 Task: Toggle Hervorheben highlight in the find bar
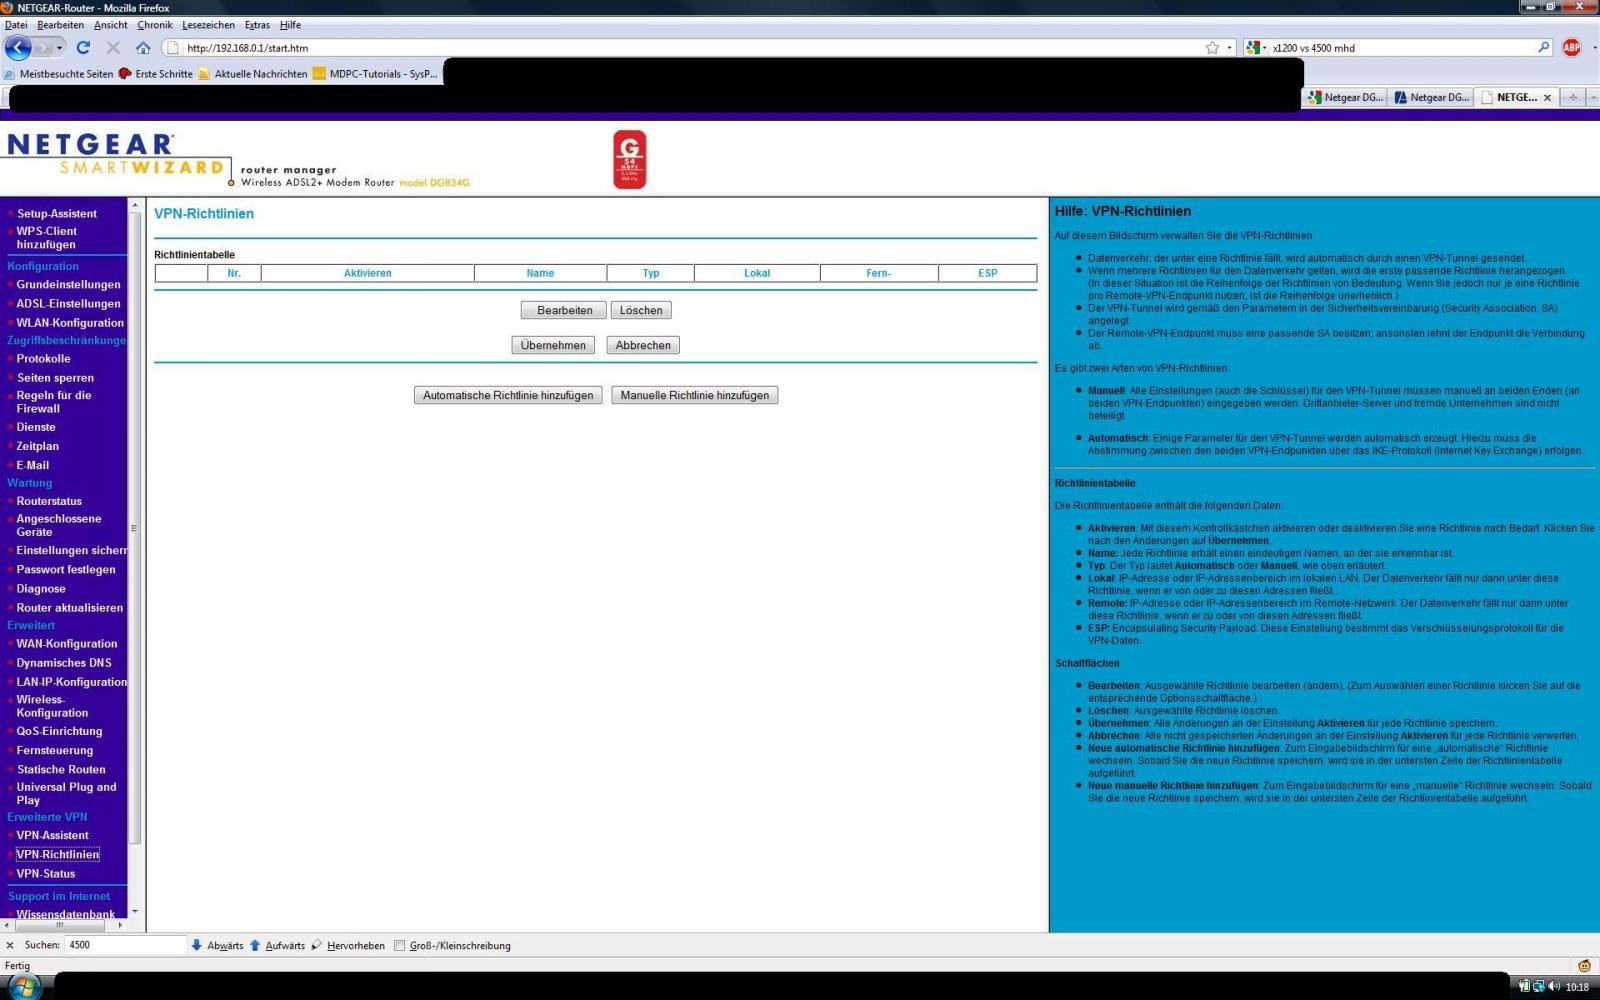pyautogui.click(x=348, y=945)
